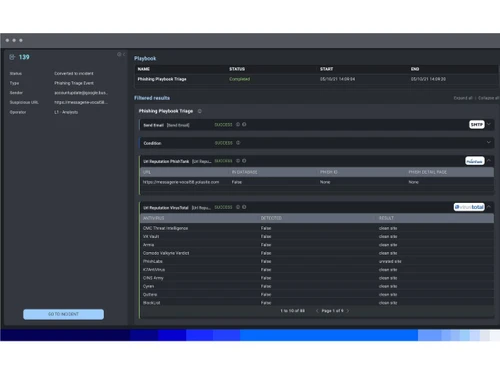Select the Quttera antivirus row
This screenshot has height=375, width=500.
317,295
